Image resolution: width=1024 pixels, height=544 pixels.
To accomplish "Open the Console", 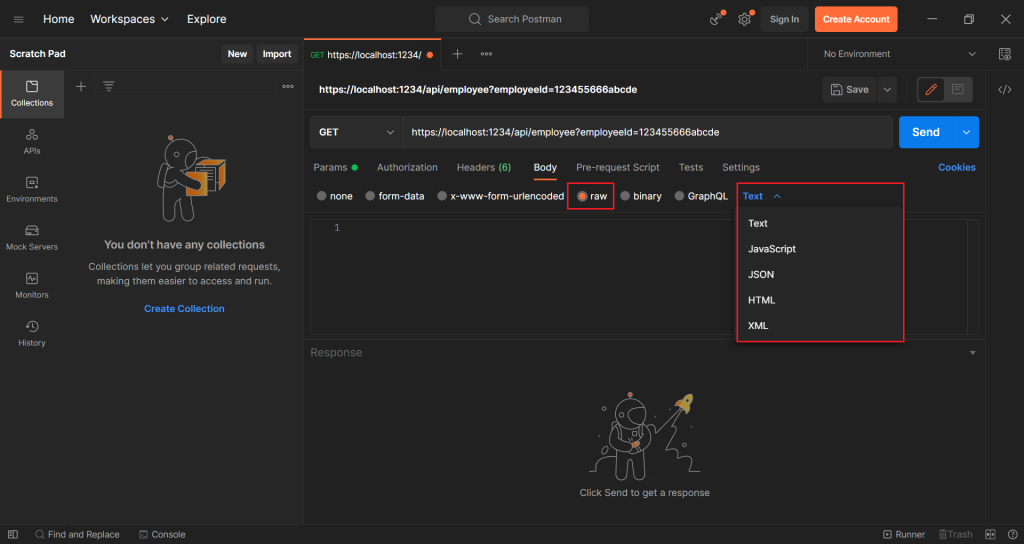I will (x=162, y=534).
